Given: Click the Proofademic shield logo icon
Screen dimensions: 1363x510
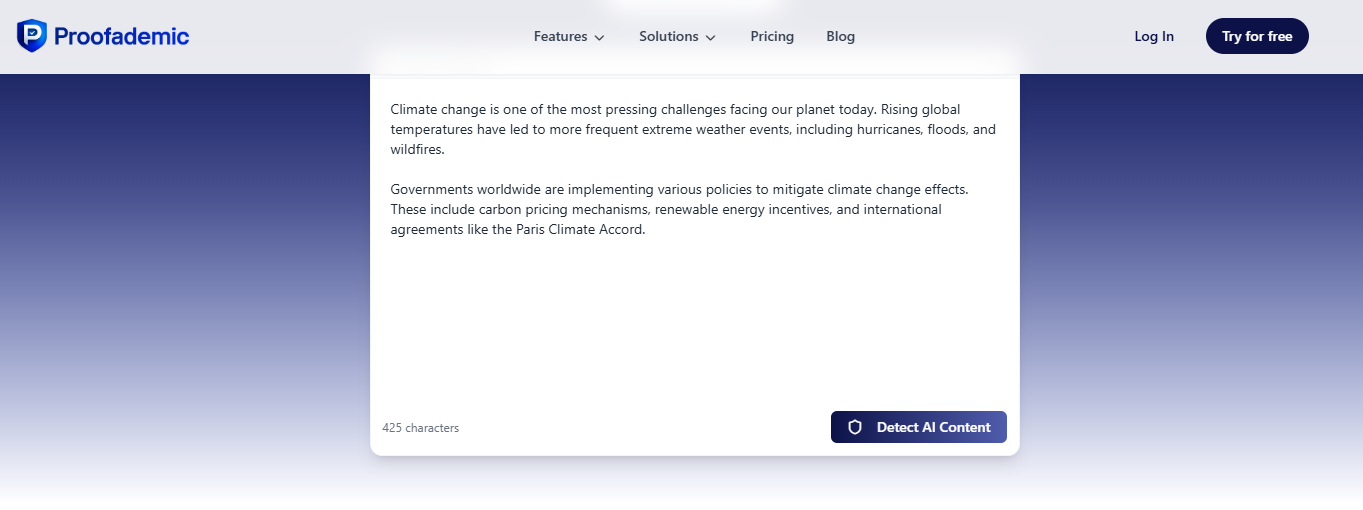Looking at the screenshot, I should tap(32, 36).
